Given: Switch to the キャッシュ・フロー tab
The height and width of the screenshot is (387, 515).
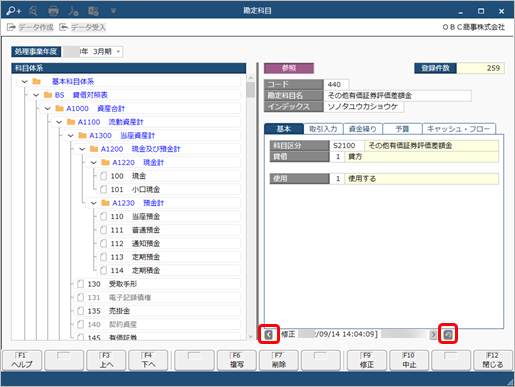Looking at the screenshot, I should click(459, 129).
